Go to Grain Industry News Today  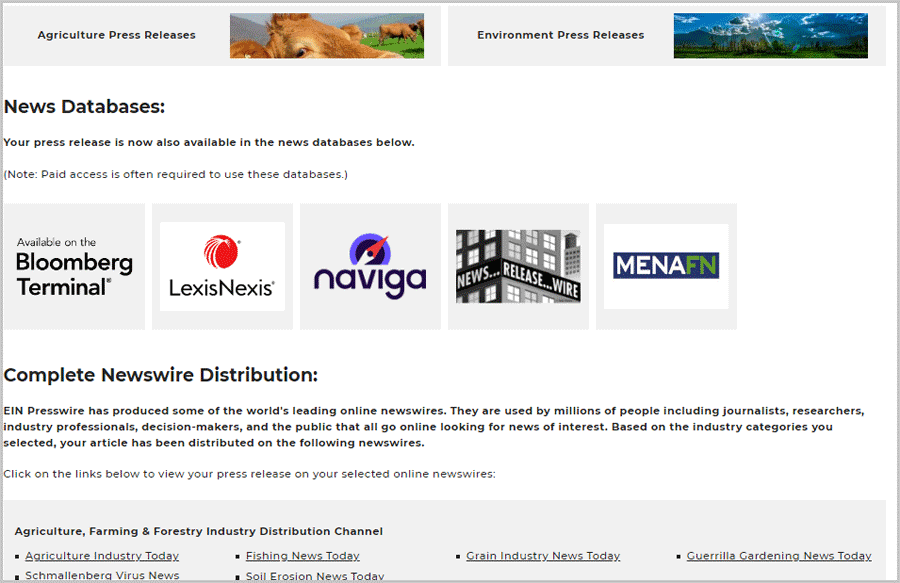[543, 556]
